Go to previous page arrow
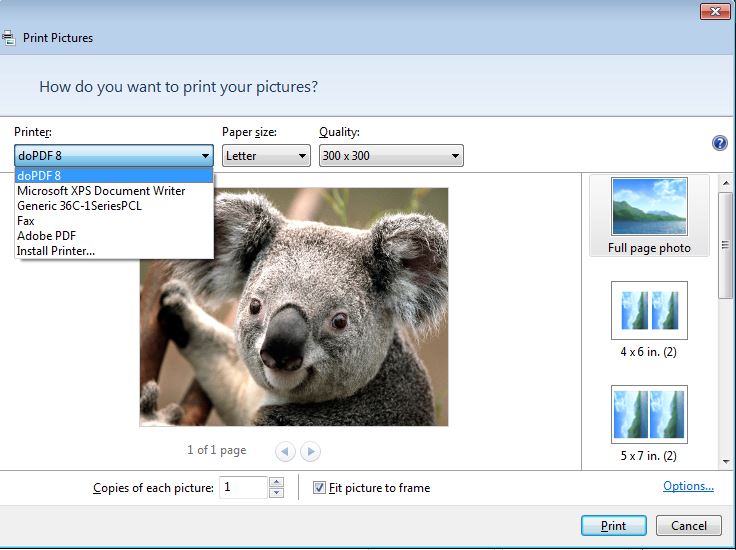This screenshot has height=550, width=736. pos(285,452)
